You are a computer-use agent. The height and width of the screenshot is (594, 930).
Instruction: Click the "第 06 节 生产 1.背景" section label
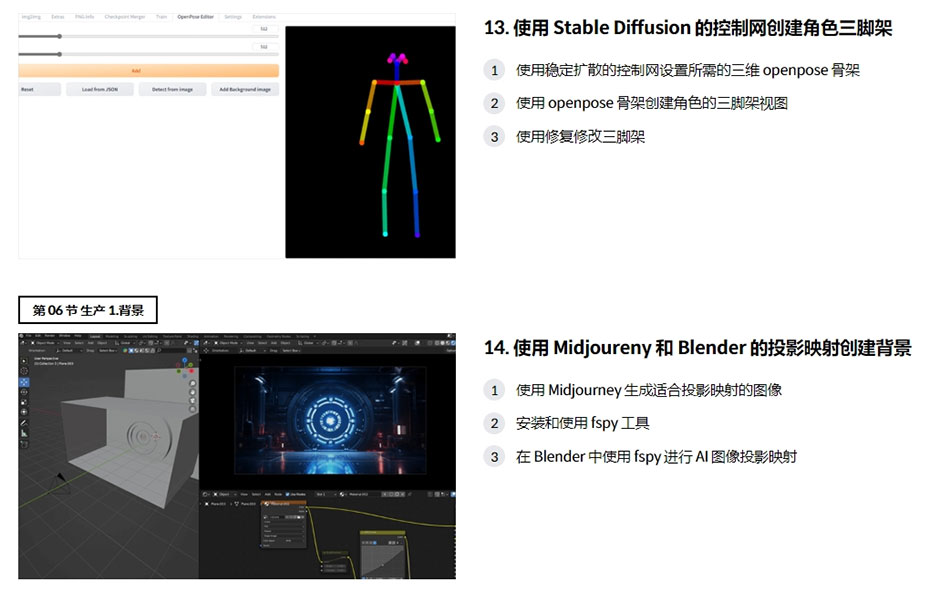point(88,310)
